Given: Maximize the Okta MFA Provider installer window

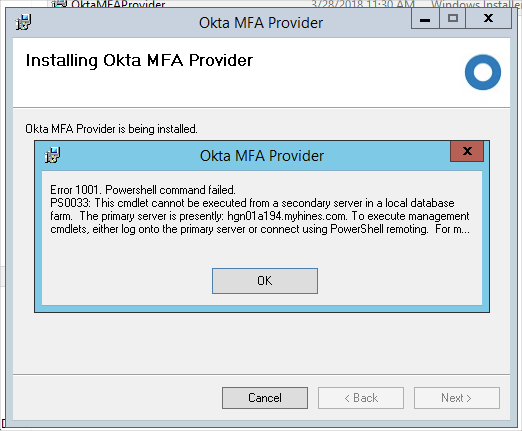Looking at the screenshot, I should [452, 19].
